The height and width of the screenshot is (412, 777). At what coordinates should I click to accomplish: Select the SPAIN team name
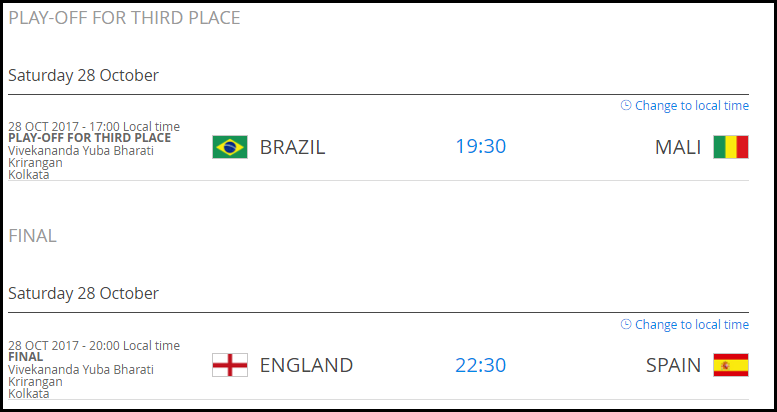pyautogui.click(x=673, y=365)
